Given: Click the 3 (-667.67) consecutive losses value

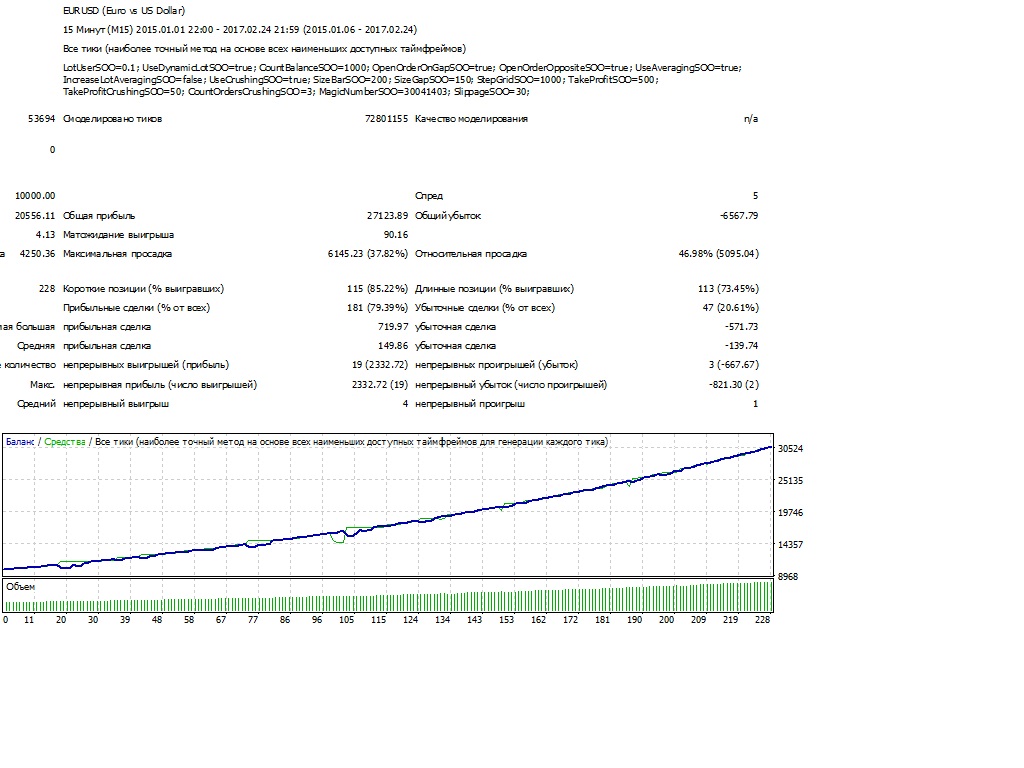Looking at the screenshot, I should point(733,364).
